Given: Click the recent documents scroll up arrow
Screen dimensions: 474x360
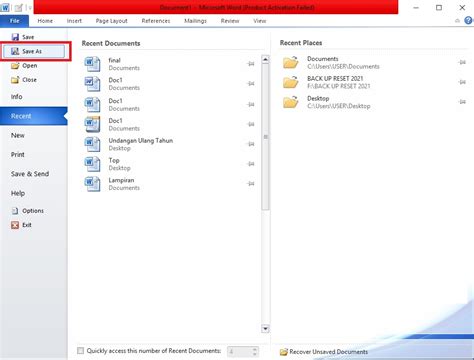Looking at the screenshot, I should click(x=265, y=59).
